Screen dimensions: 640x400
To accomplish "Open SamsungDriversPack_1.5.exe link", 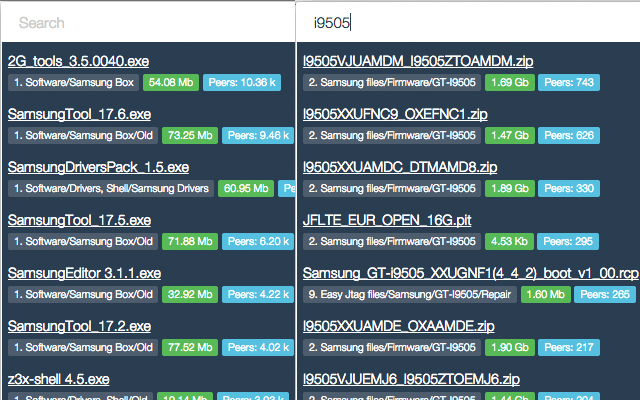I will 98,167.
